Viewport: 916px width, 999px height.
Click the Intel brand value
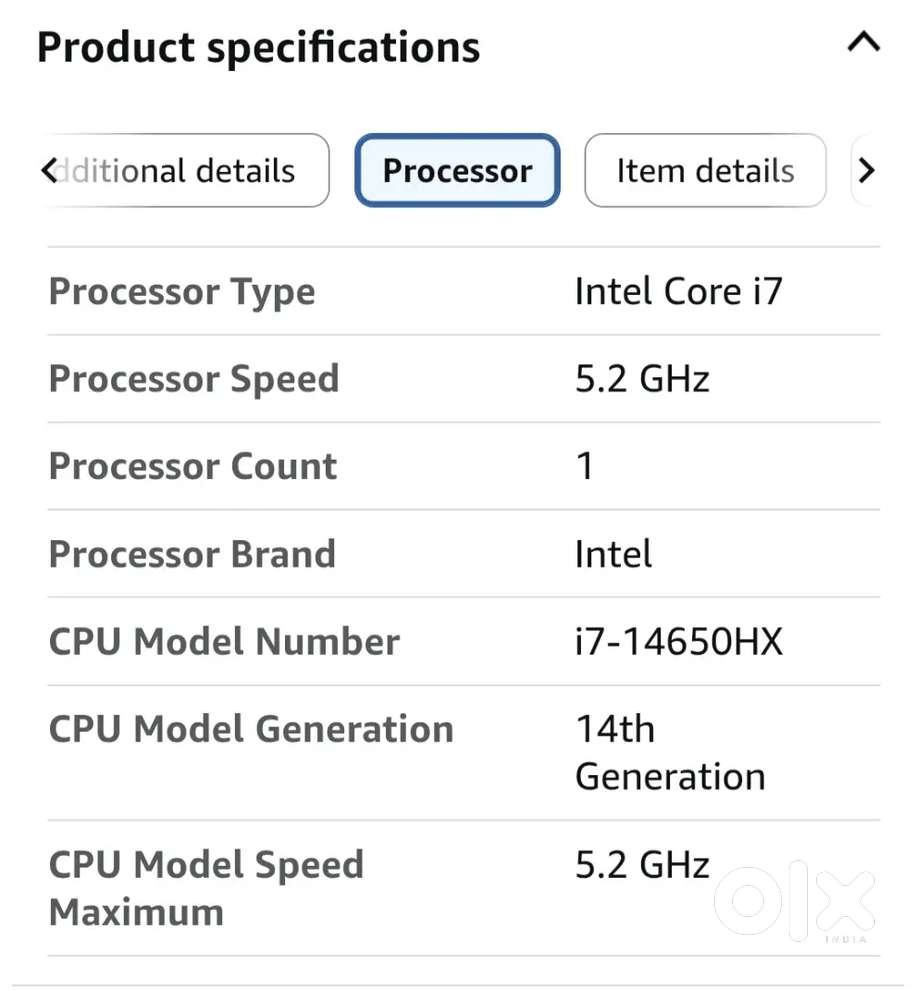(x=613, y=554)
